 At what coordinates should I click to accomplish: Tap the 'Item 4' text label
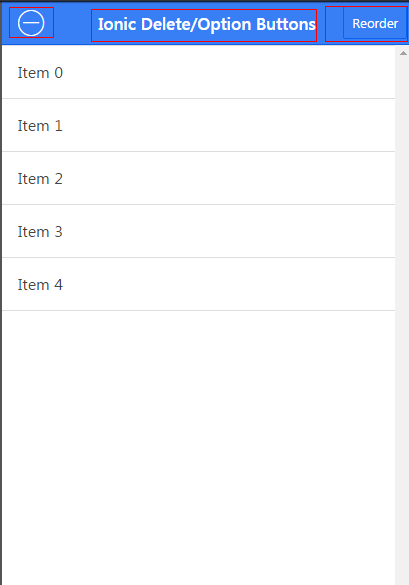click(40, 285)
